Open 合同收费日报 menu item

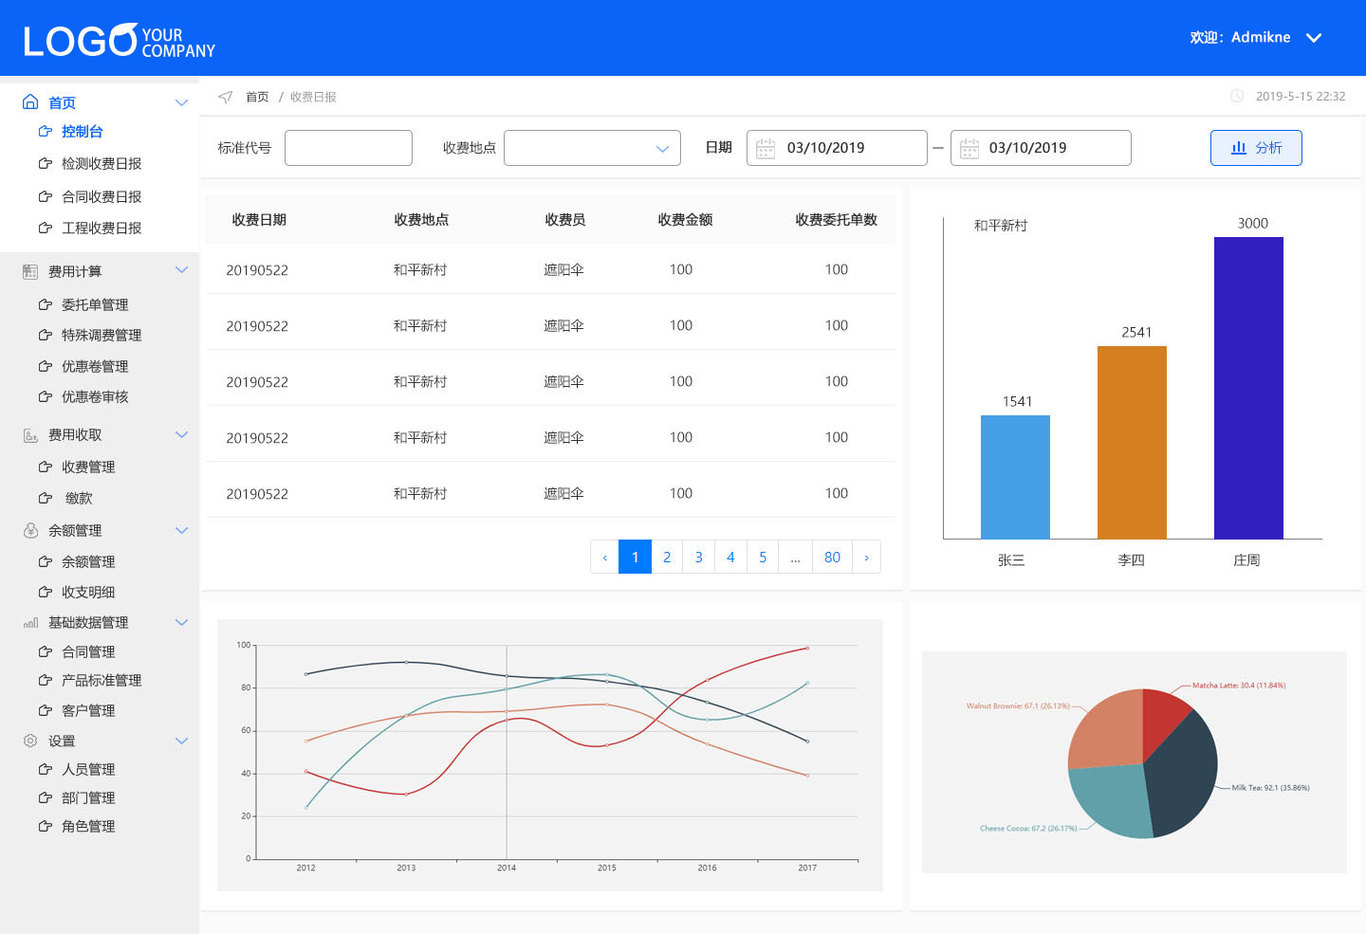click(102, 197)
